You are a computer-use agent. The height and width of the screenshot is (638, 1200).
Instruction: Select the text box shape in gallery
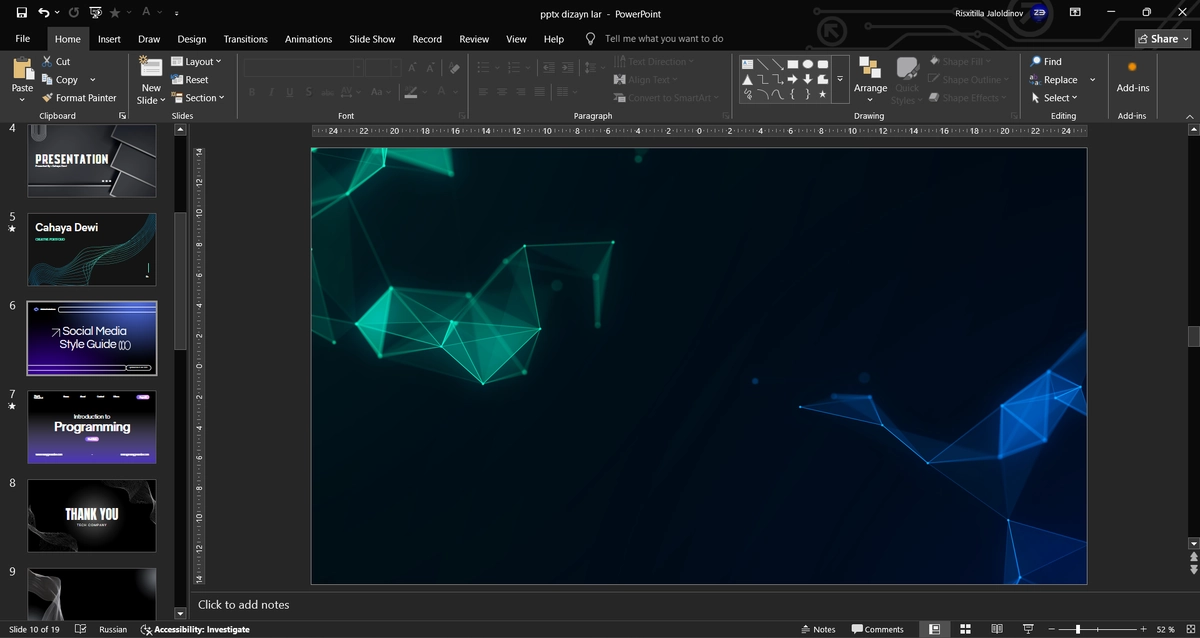click(747, 64)
